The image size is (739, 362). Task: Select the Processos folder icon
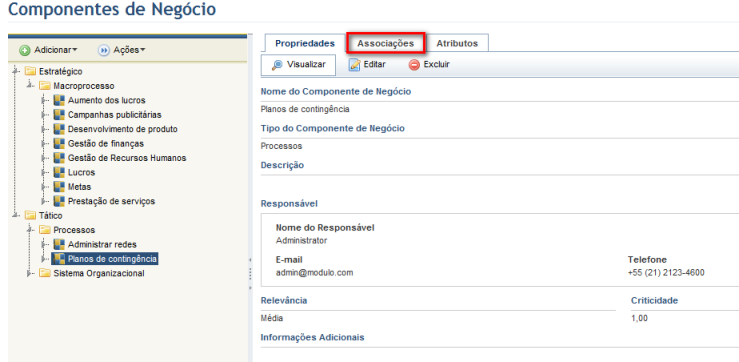45,230
